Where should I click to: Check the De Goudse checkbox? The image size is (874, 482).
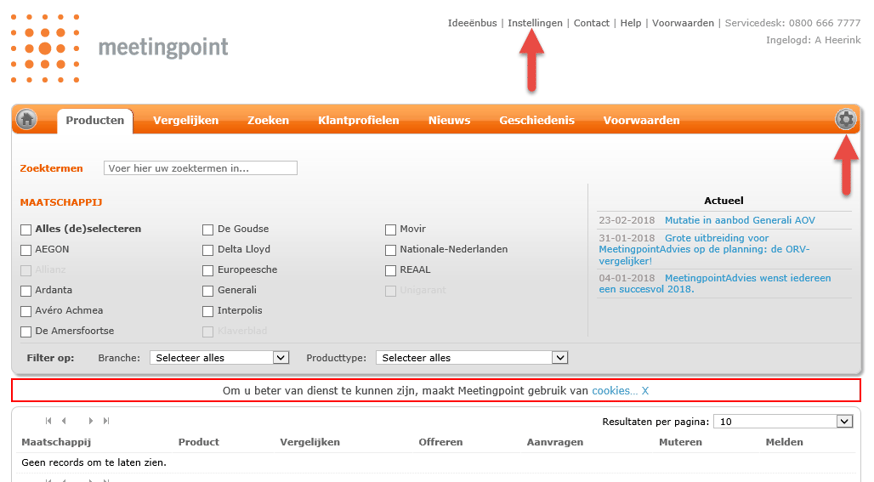(208, 230)
